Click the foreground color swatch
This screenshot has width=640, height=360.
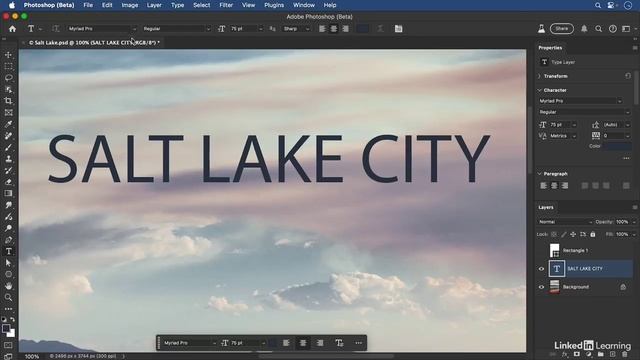coord(6,329)
